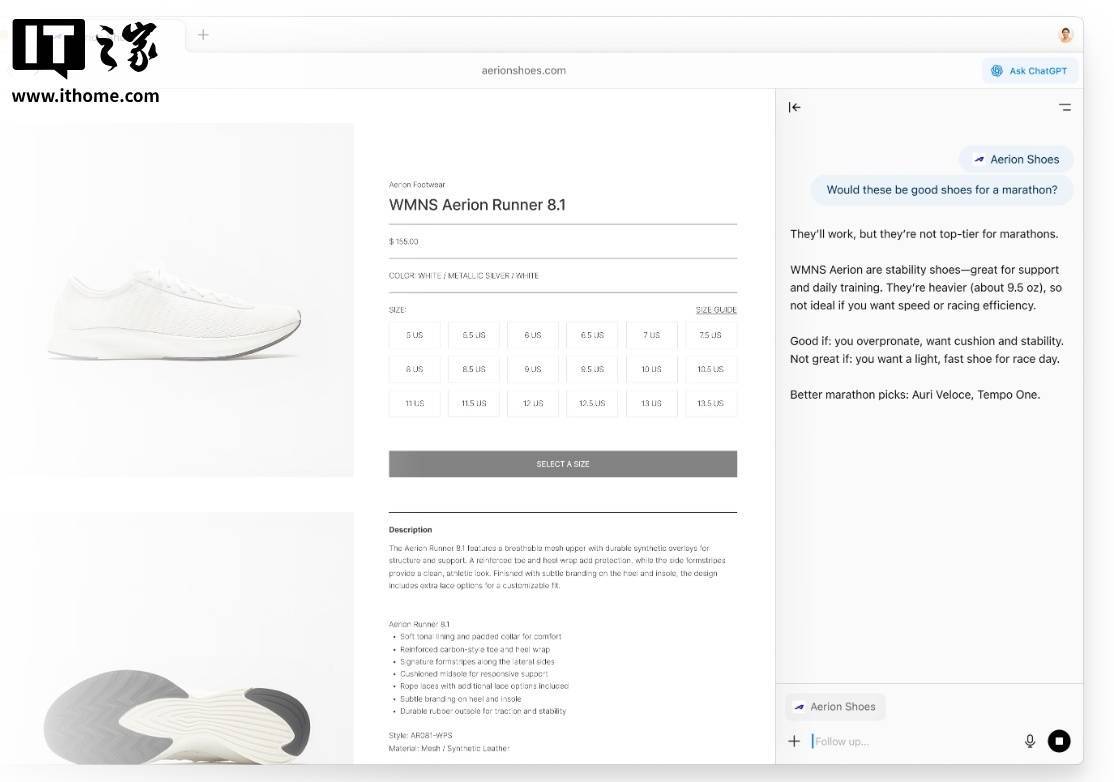Click the plus attach icon in chat

[x=794, y=741]
